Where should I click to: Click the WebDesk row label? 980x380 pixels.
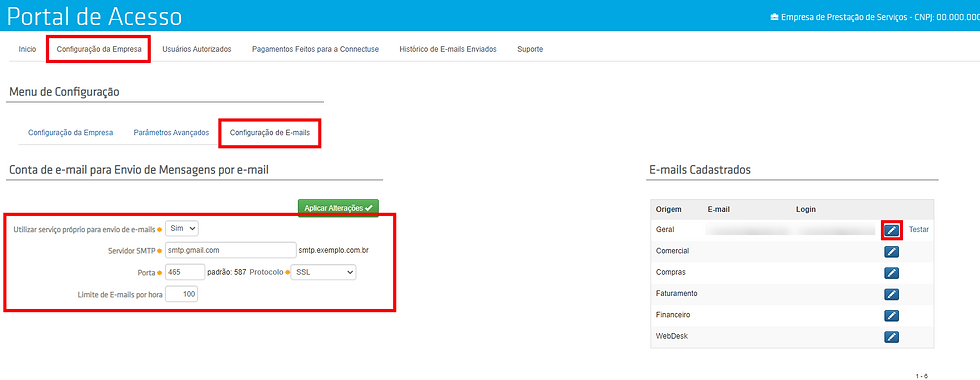(x=672, y=336)
